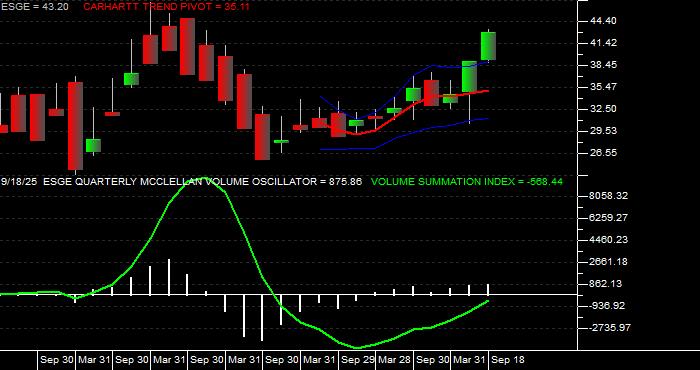This screenshot has height=370, width=700.
Task: Select the 2661.18 oscillator axis label
Action: pos(608,262)
